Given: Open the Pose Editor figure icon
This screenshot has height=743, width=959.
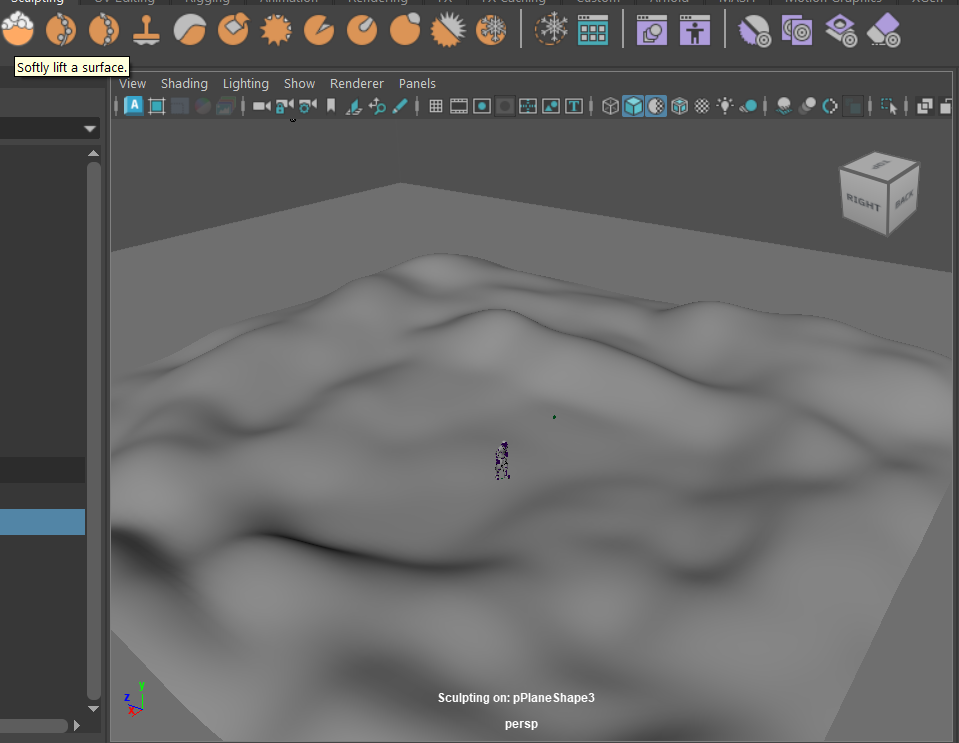Looking at the screenshot, I should pyautogui.click(x=694, y=31).
